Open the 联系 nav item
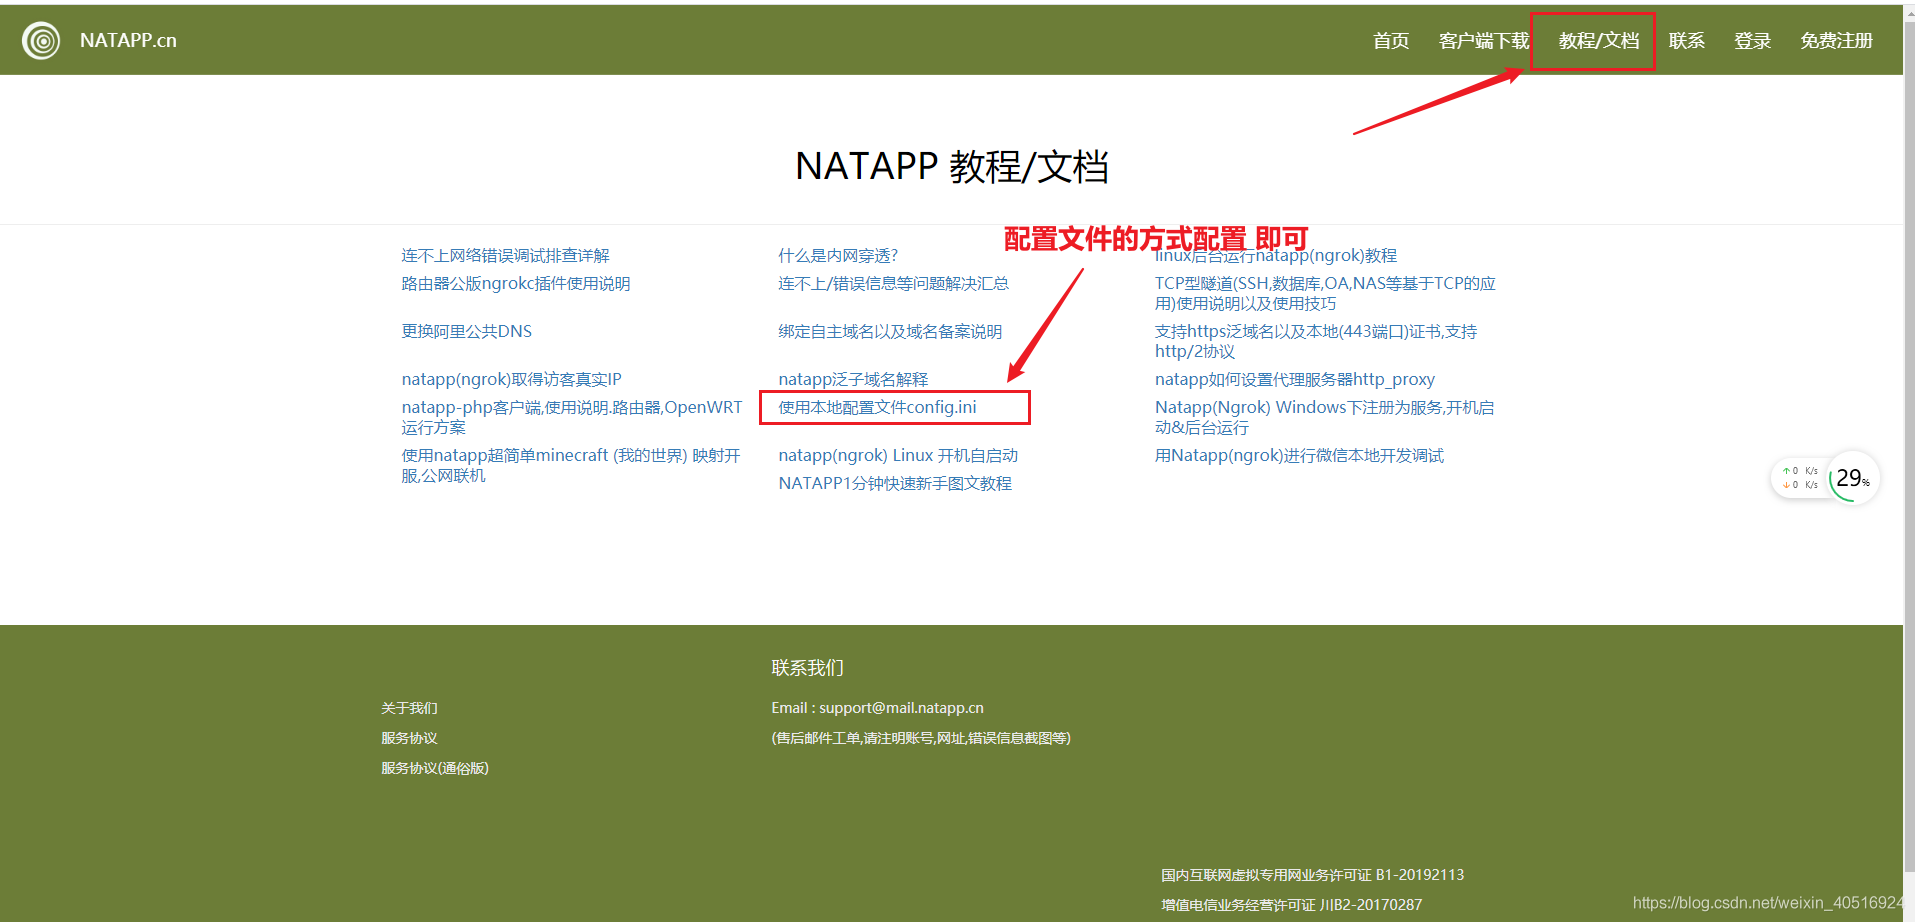This screenshot has height=922, width=1915. pyautogui.click(x=1687, y=41)
